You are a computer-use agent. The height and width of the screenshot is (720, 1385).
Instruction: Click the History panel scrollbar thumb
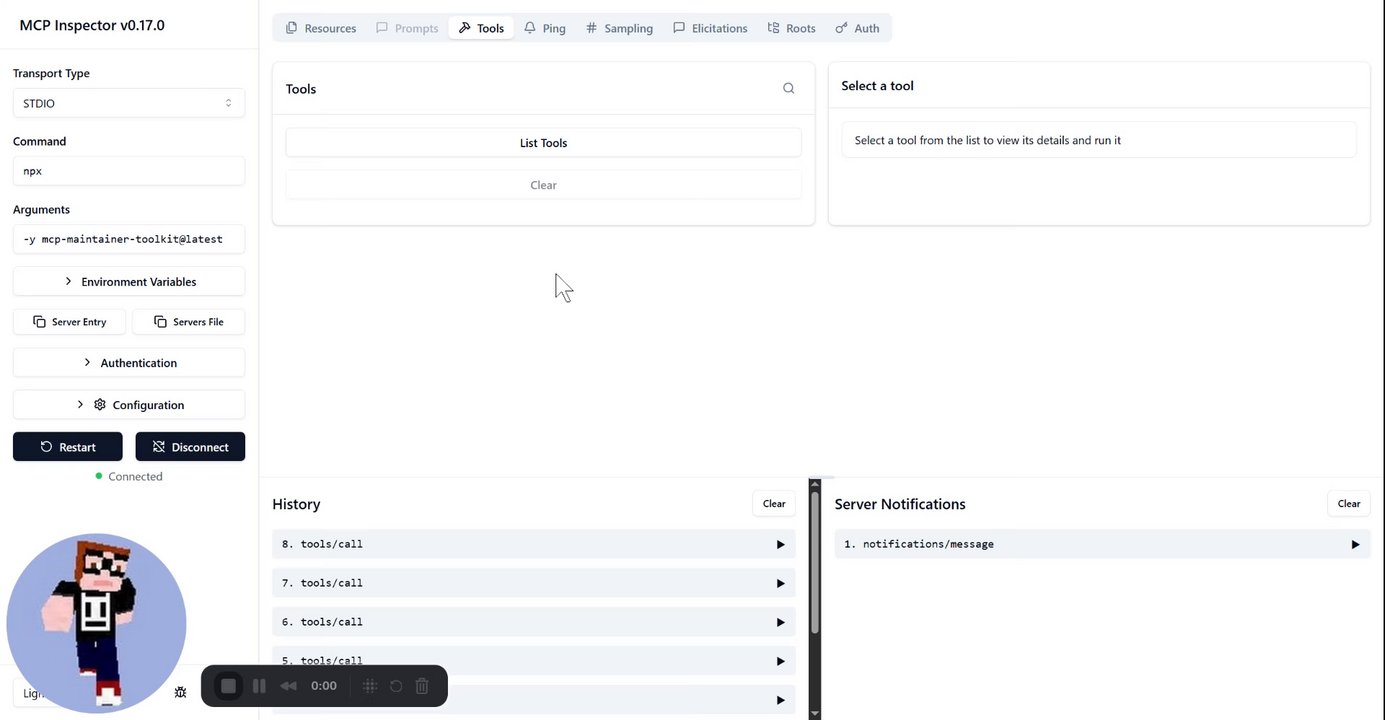coord(815,562)
